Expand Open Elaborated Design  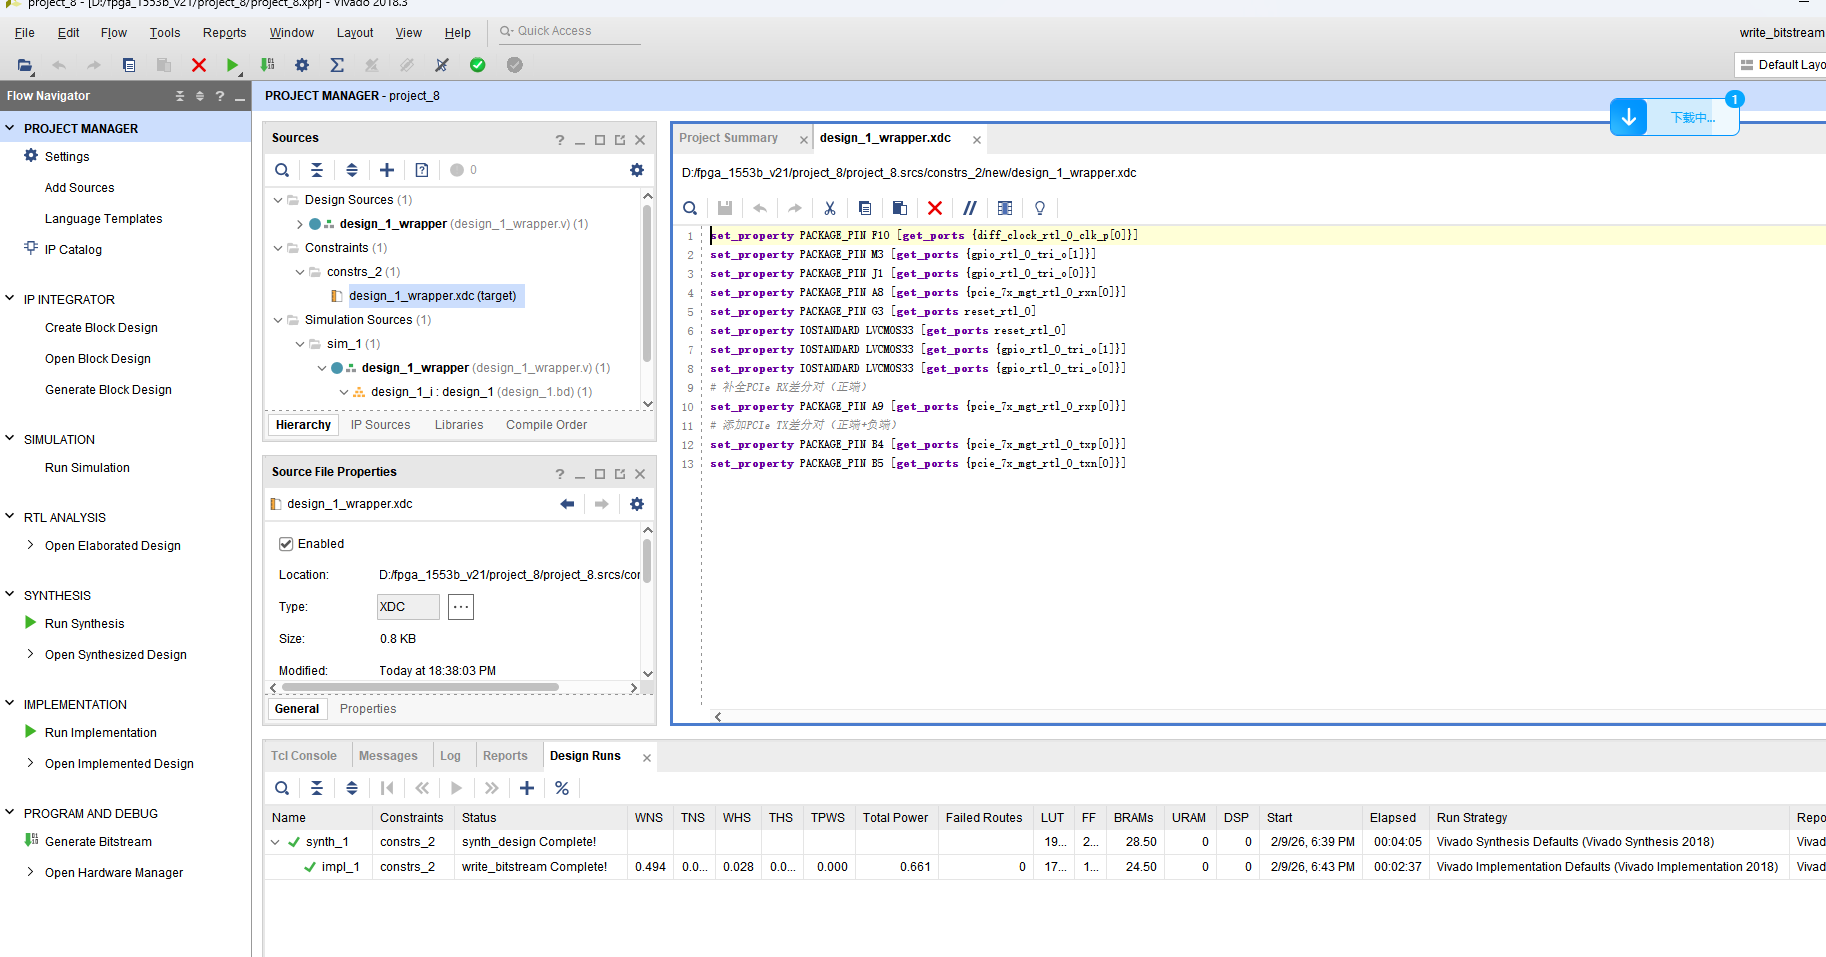[31, 545]
